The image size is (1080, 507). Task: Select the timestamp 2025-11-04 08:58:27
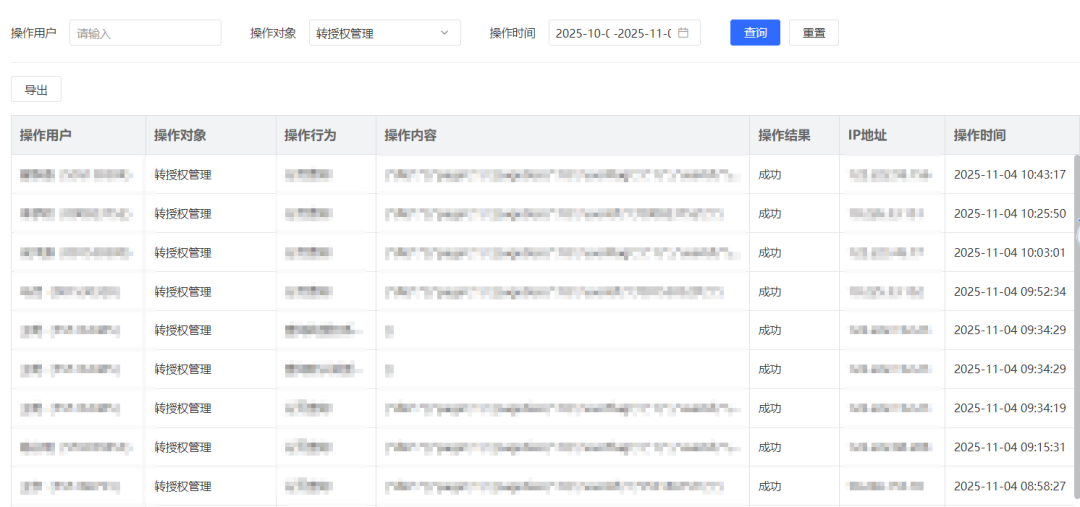(x=1010, y=486)
